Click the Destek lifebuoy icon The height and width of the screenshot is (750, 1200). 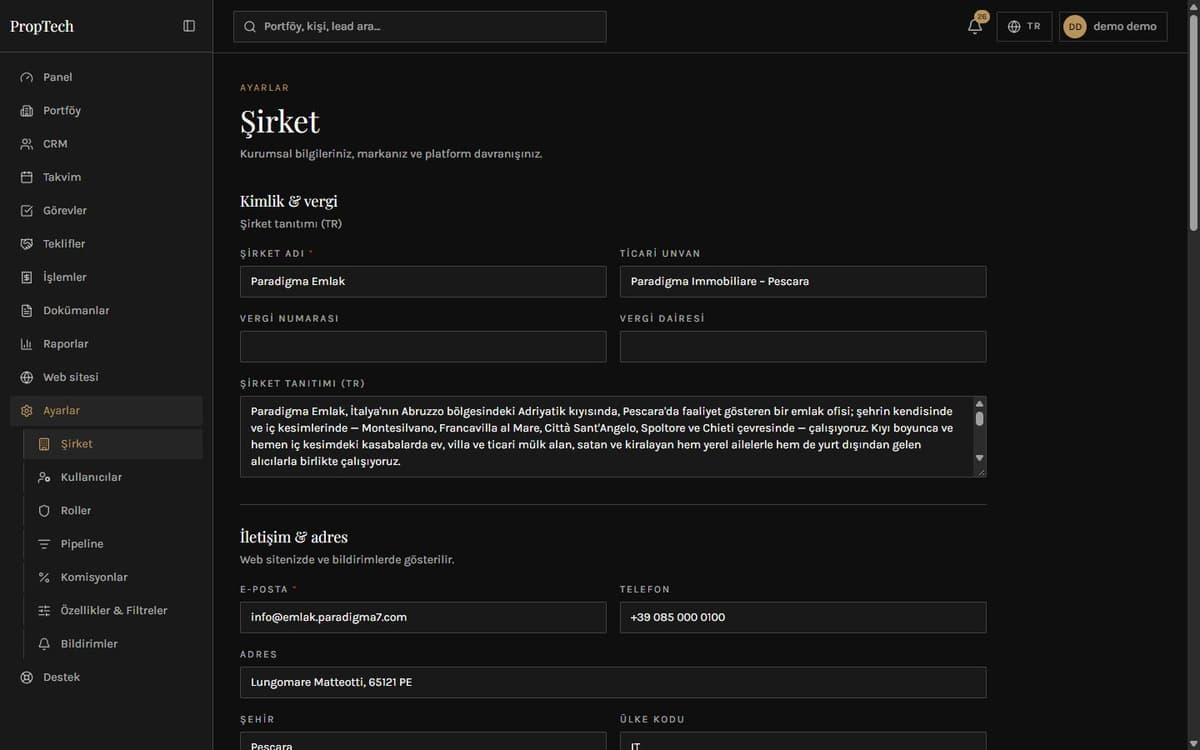pos(27,677)
